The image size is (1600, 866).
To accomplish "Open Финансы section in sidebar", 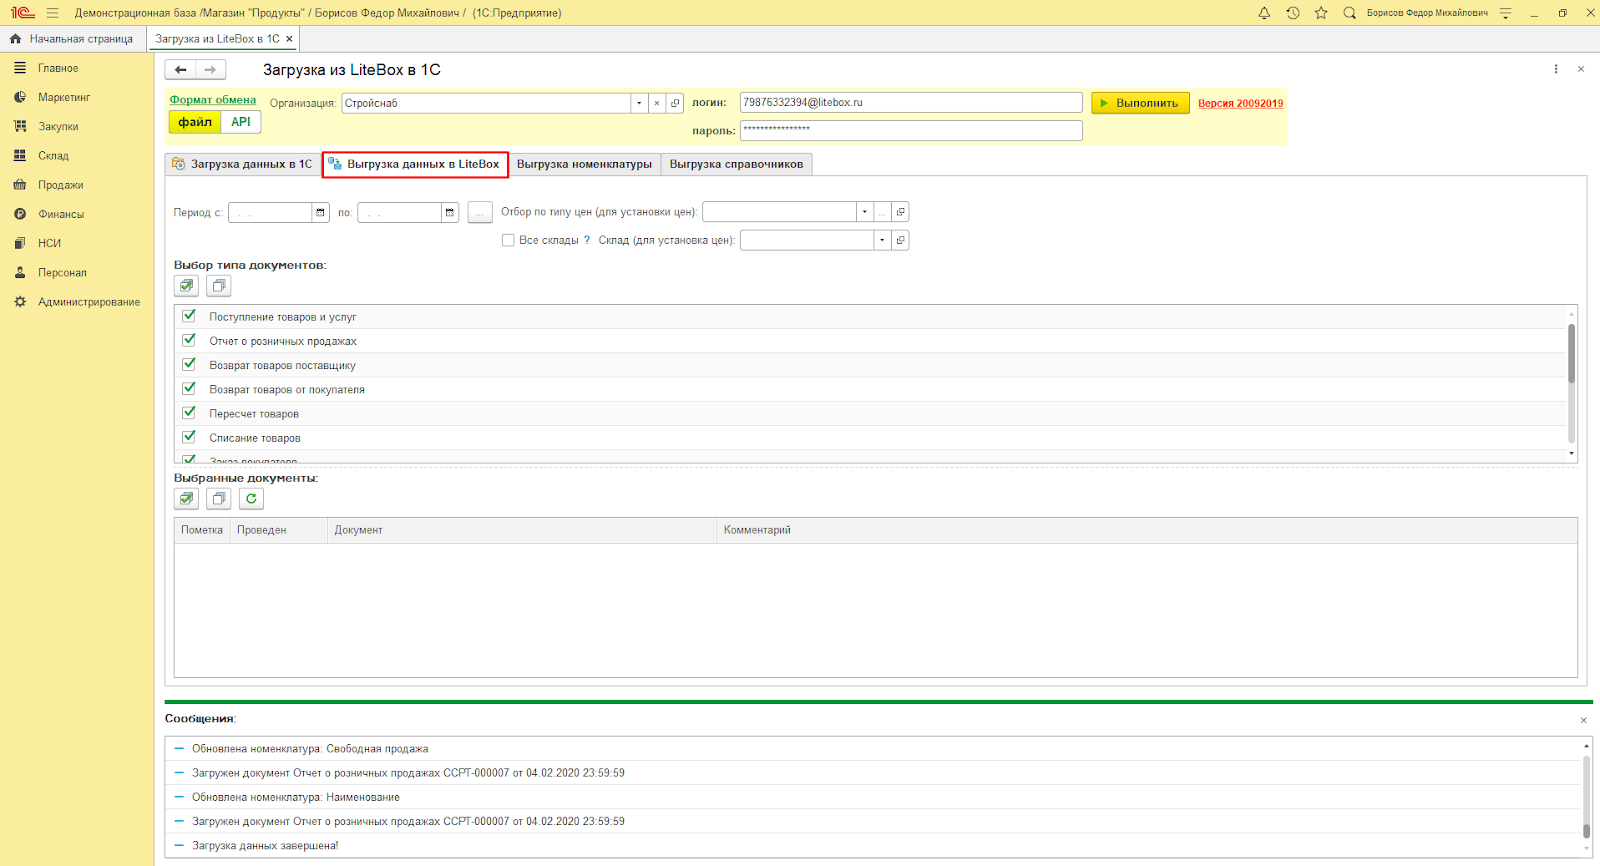I will click(61, 214).
